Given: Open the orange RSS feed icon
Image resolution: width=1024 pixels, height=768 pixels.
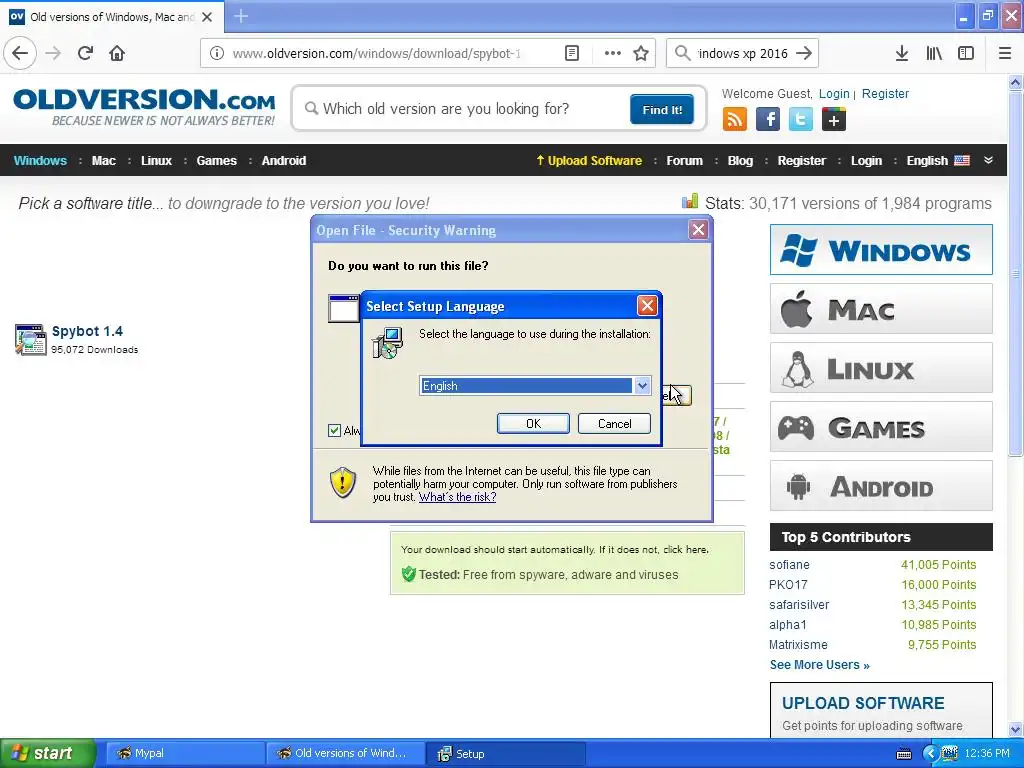Looking at the screenshot, I should [735, 120].
